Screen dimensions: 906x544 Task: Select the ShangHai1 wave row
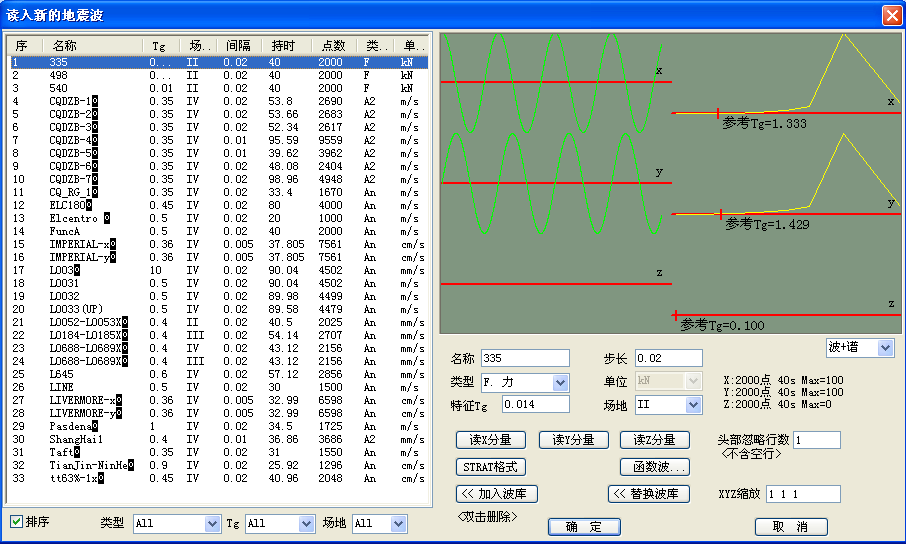click(x=219, y=439)
